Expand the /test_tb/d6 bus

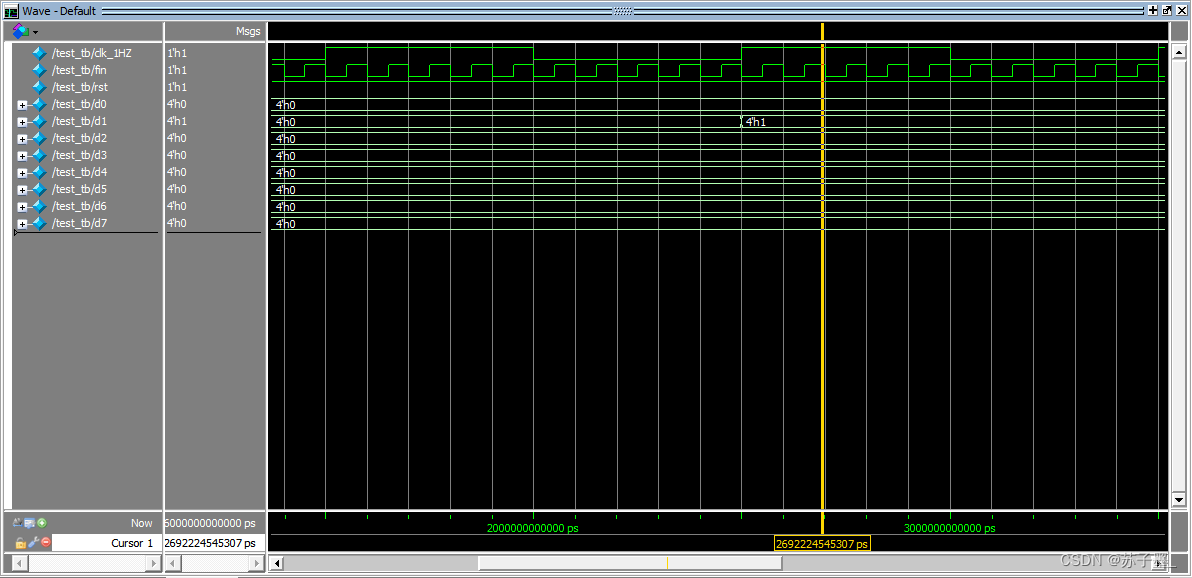pyautogui.click(x=22, y=207)
